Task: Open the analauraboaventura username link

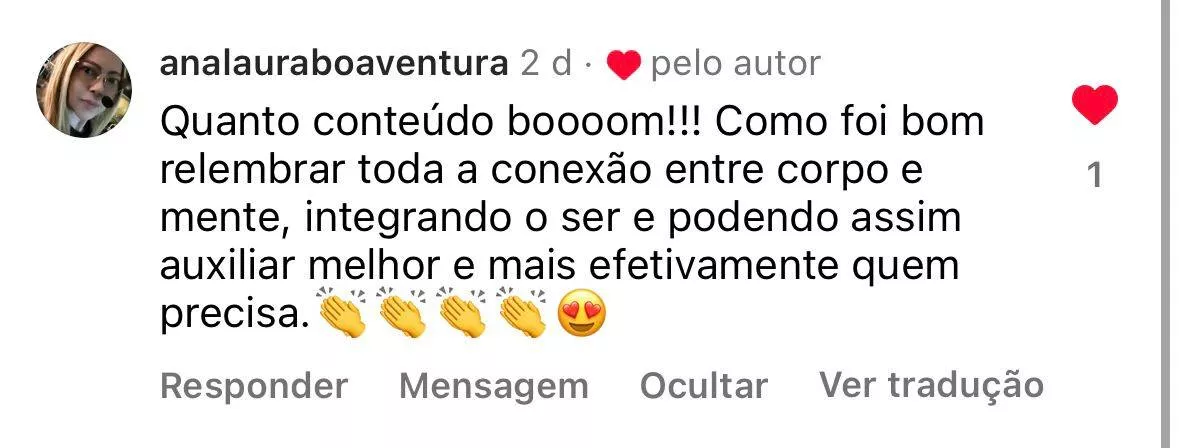Action: 334,65
